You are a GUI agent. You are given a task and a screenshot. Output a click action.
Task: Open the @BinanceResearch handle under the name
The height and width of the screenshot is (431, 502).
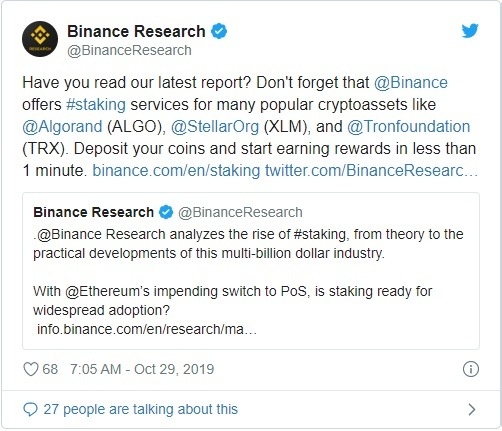pyautogui.click(x=129, y=50)
